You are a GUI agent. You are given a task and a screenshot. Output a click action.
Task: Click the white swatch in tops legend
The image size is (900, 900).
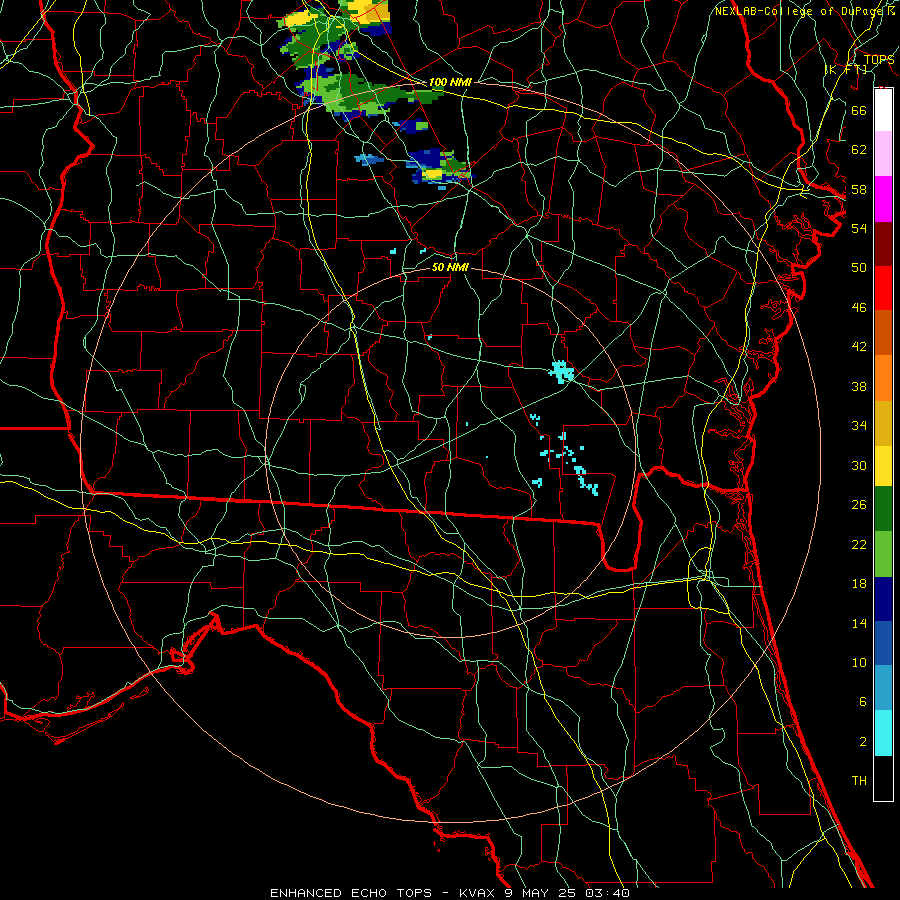883,110
